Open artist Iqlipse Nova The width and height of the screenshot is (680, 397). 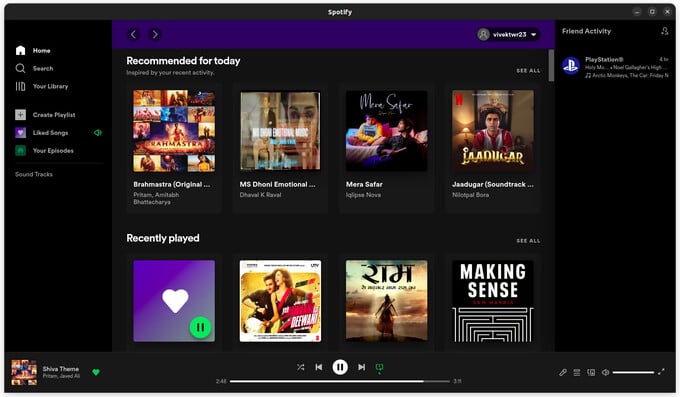[363, 195]
